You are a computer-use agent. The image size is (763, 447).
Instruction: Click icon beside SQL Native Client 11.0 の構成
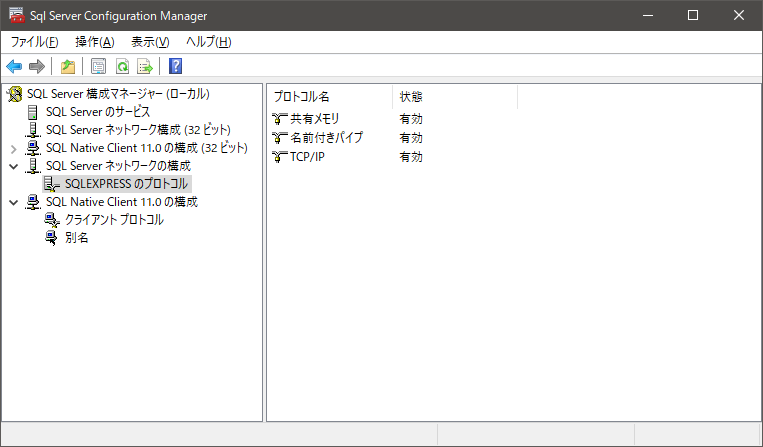coord(33,202)
